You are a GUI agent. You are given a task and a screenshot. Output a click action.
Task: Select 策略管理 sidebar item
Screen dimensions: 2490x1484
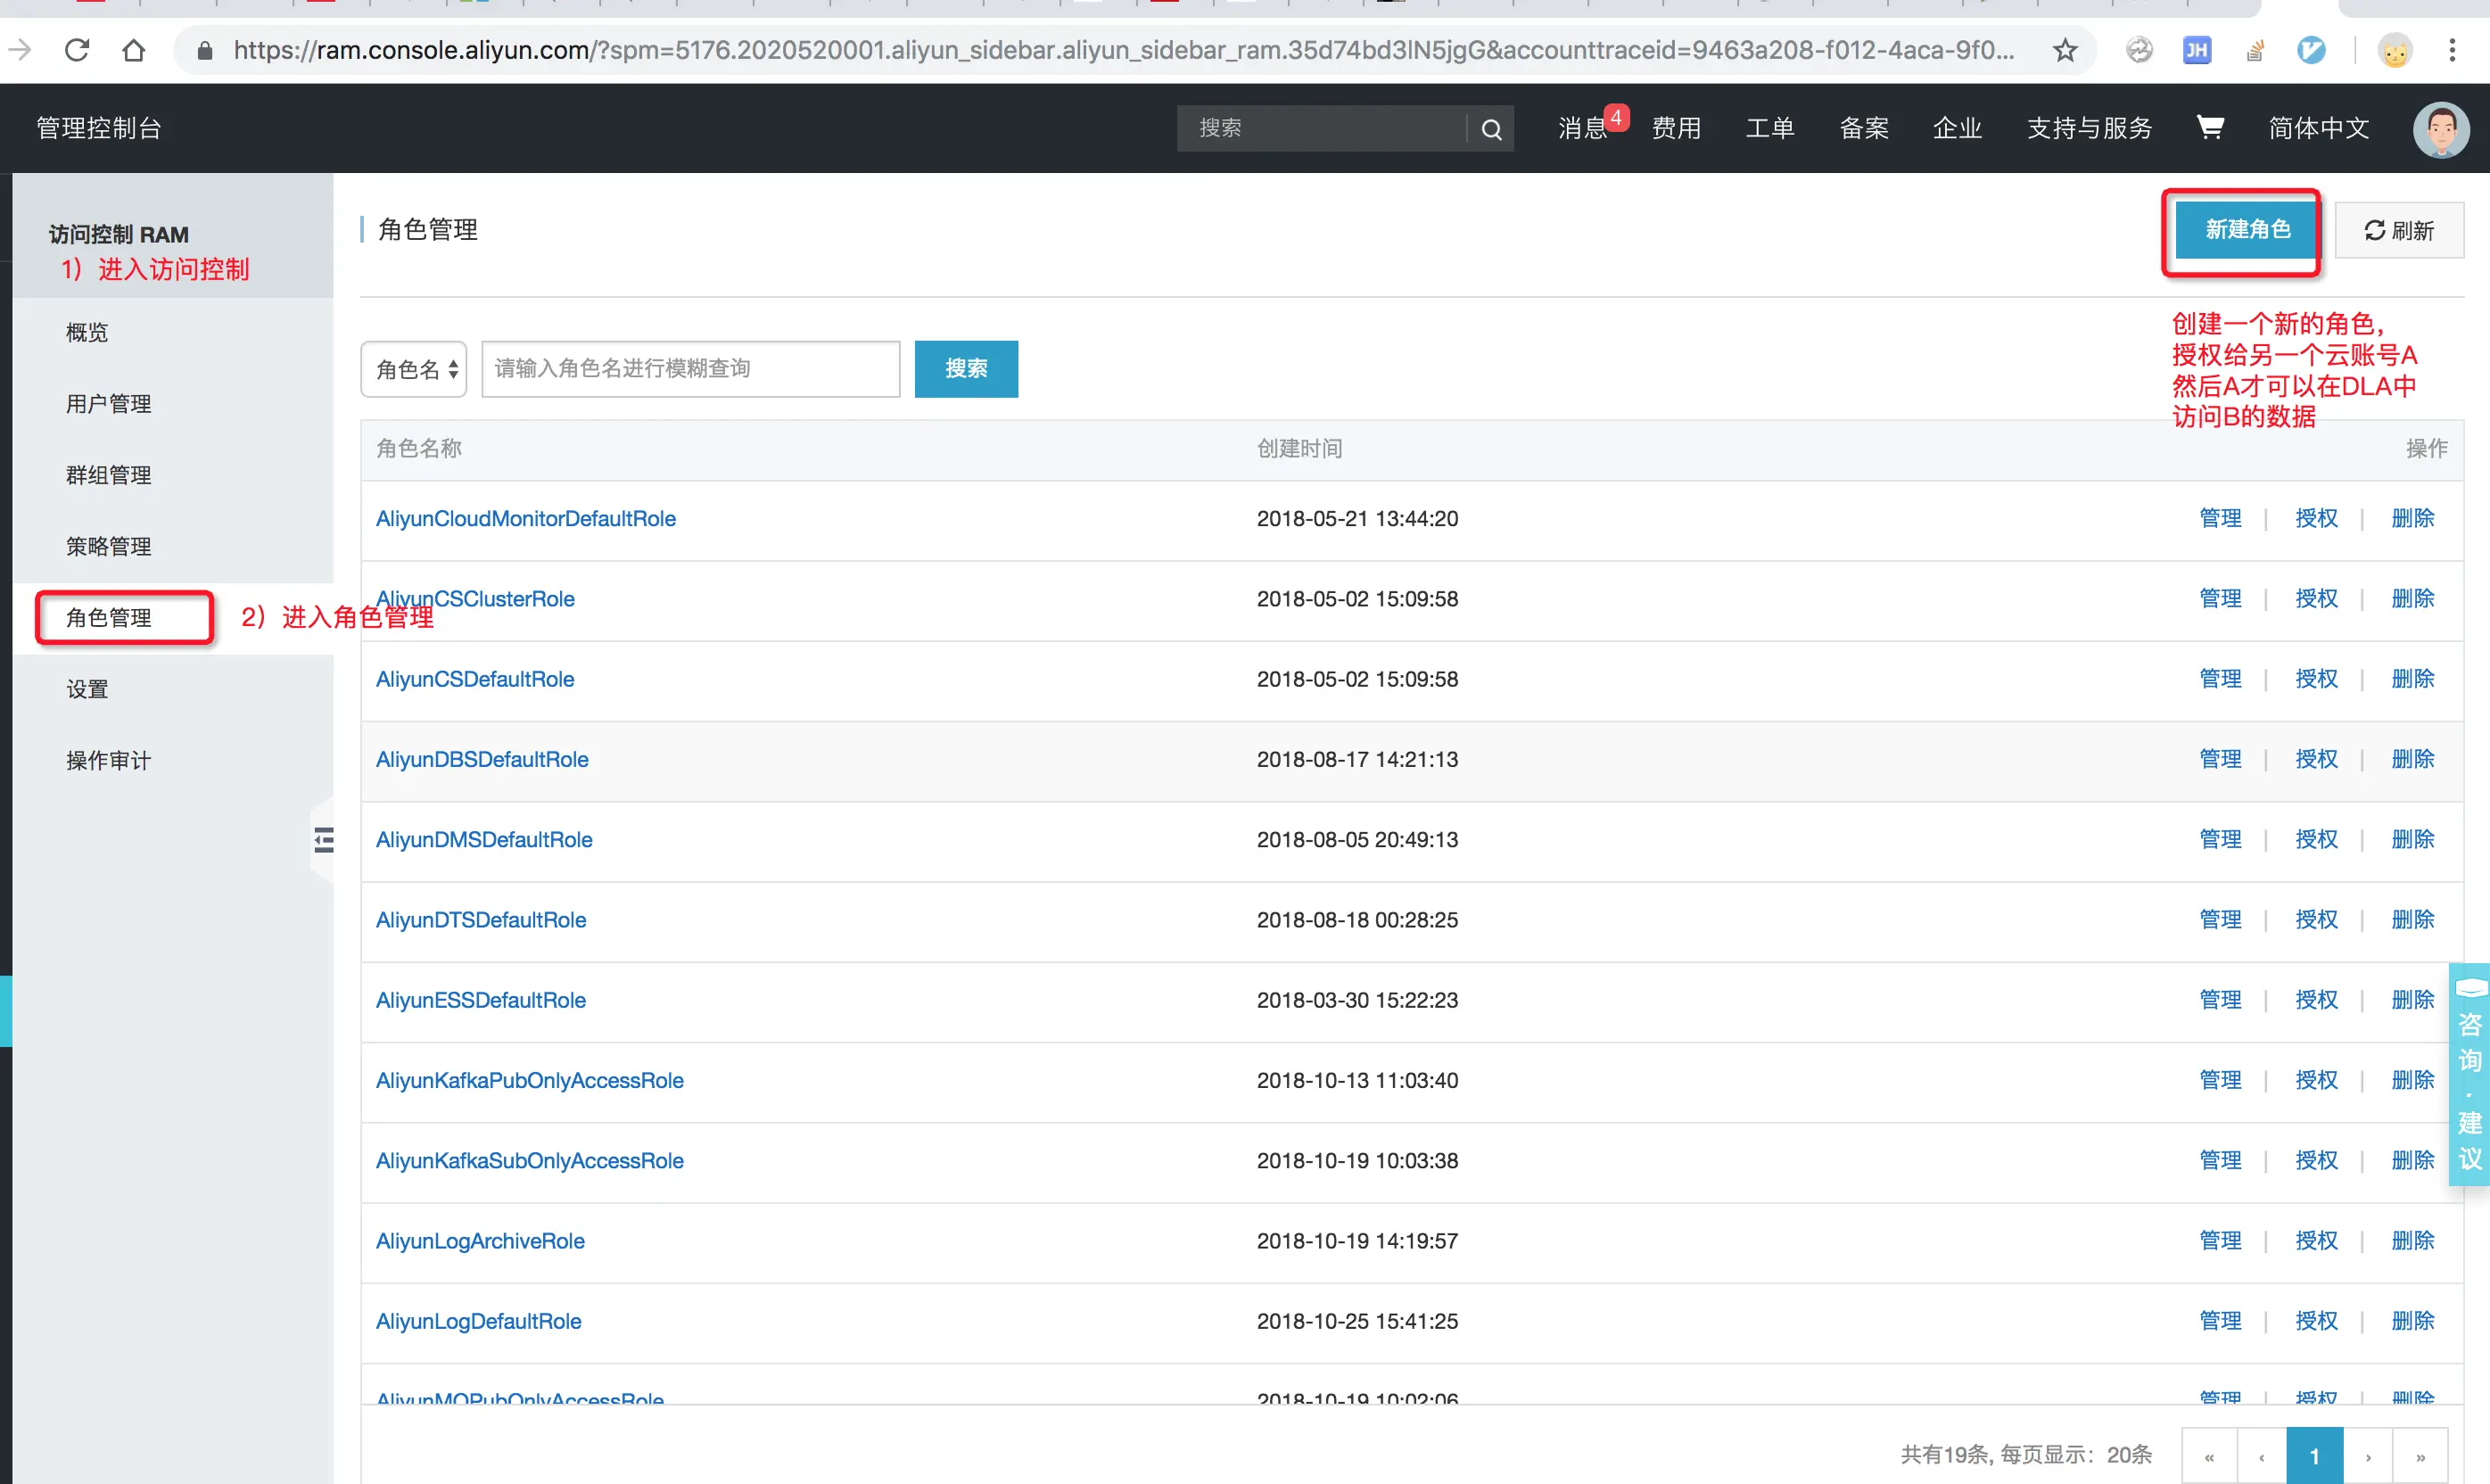coord(108,546)
